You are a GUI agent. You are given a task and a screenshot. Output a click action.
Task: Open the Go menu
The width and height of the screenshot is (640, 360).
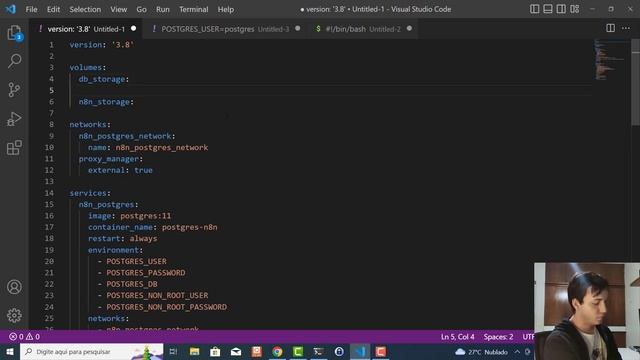tap(141, 9)
